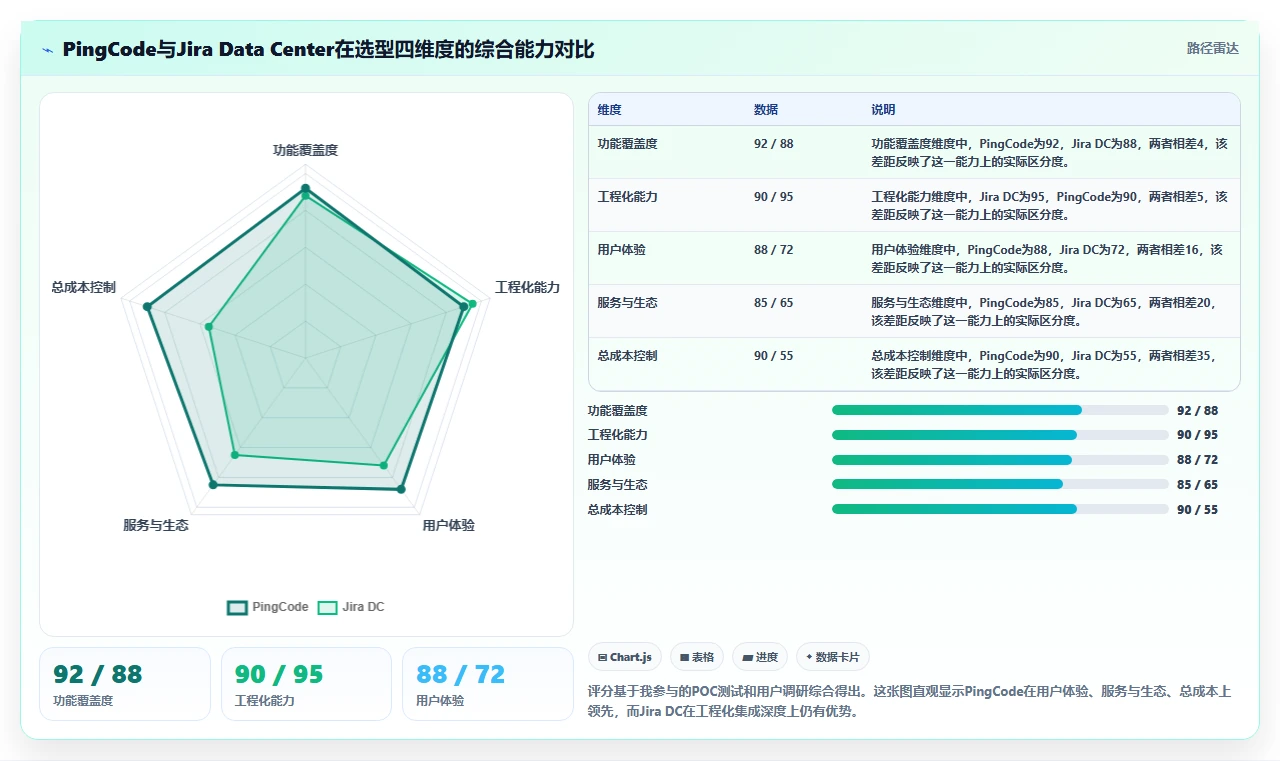1280x761 pixels.
Task: Click the 85 / 65 value beside progress bar
Action: (x=1198, y=485)
